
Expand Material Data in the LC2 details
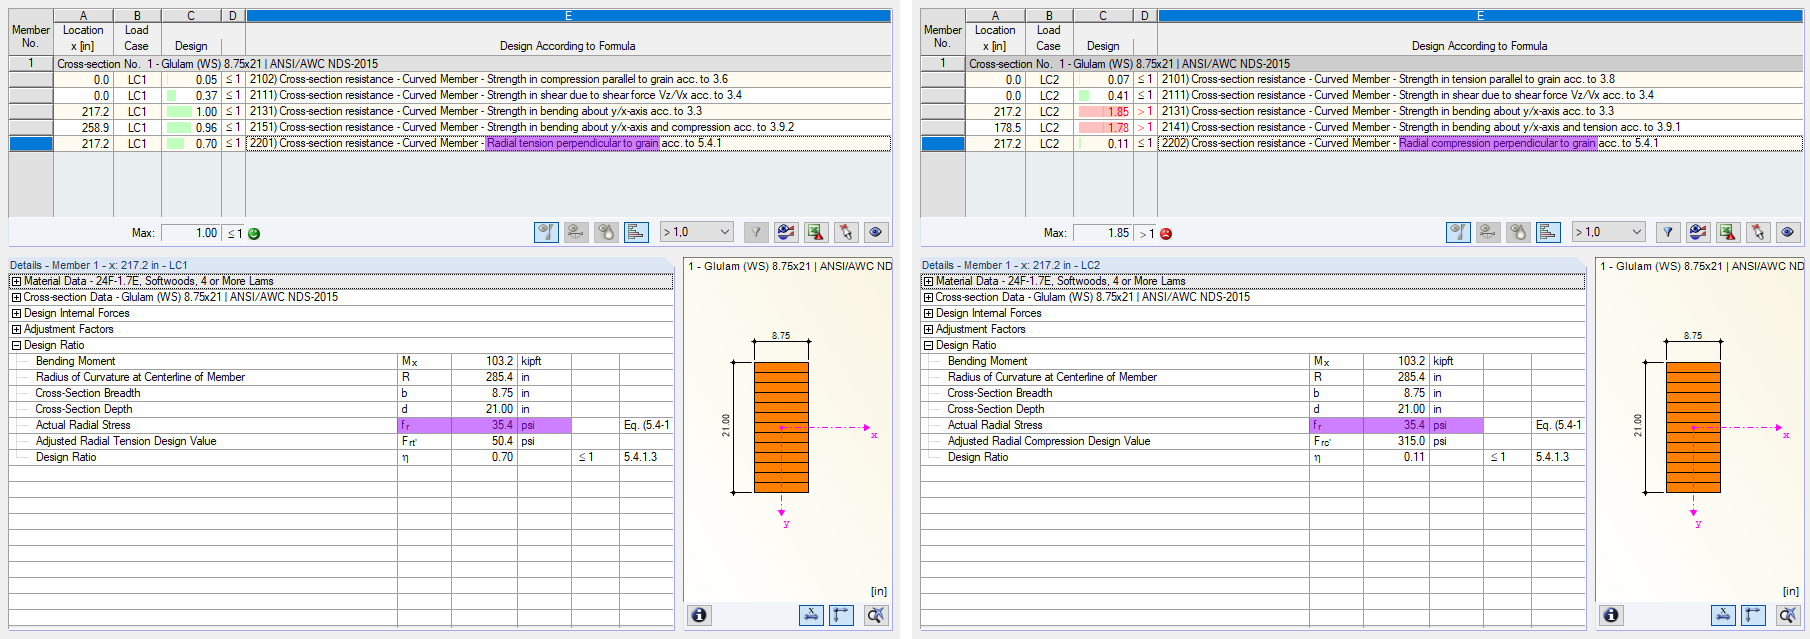pos(928,281)
